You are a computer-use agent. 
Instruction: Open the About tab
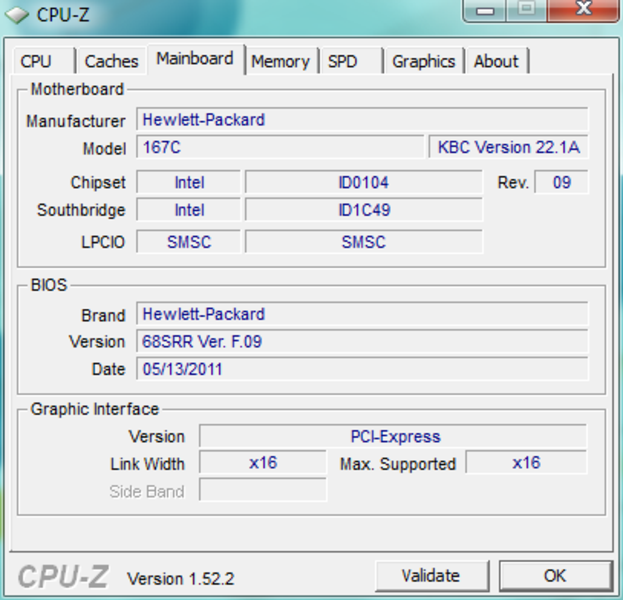click(497, 61)
